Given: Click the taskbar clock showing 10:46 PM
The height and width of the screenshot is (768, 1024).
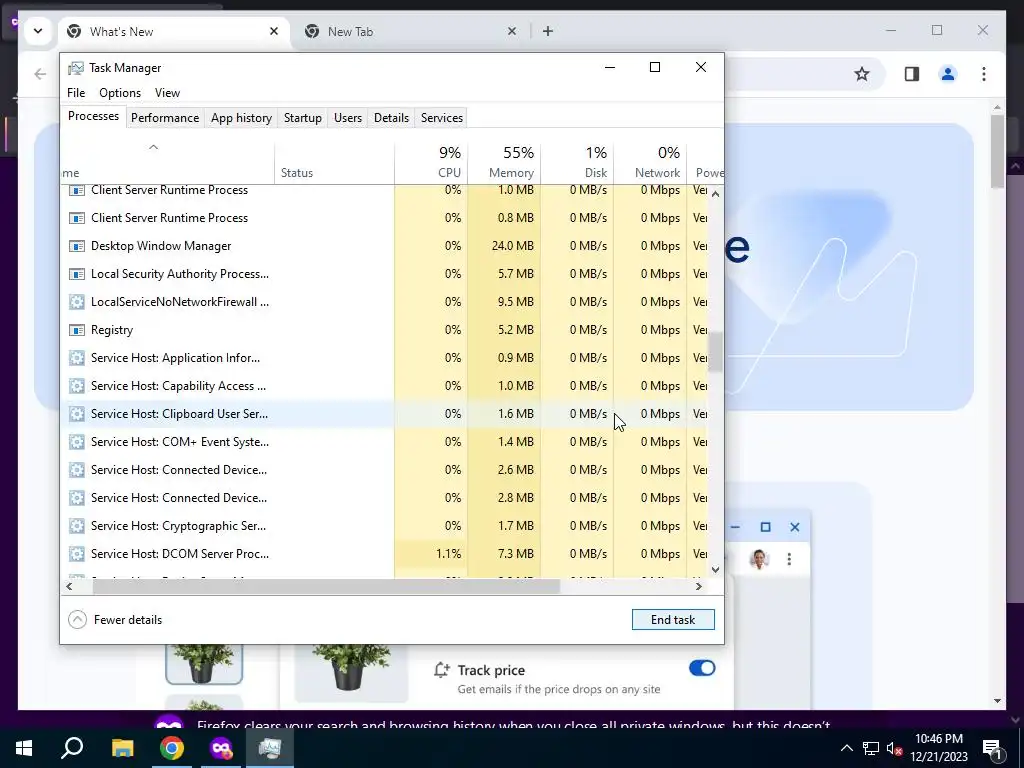Looking at the screenshot, I should (938, 748).
